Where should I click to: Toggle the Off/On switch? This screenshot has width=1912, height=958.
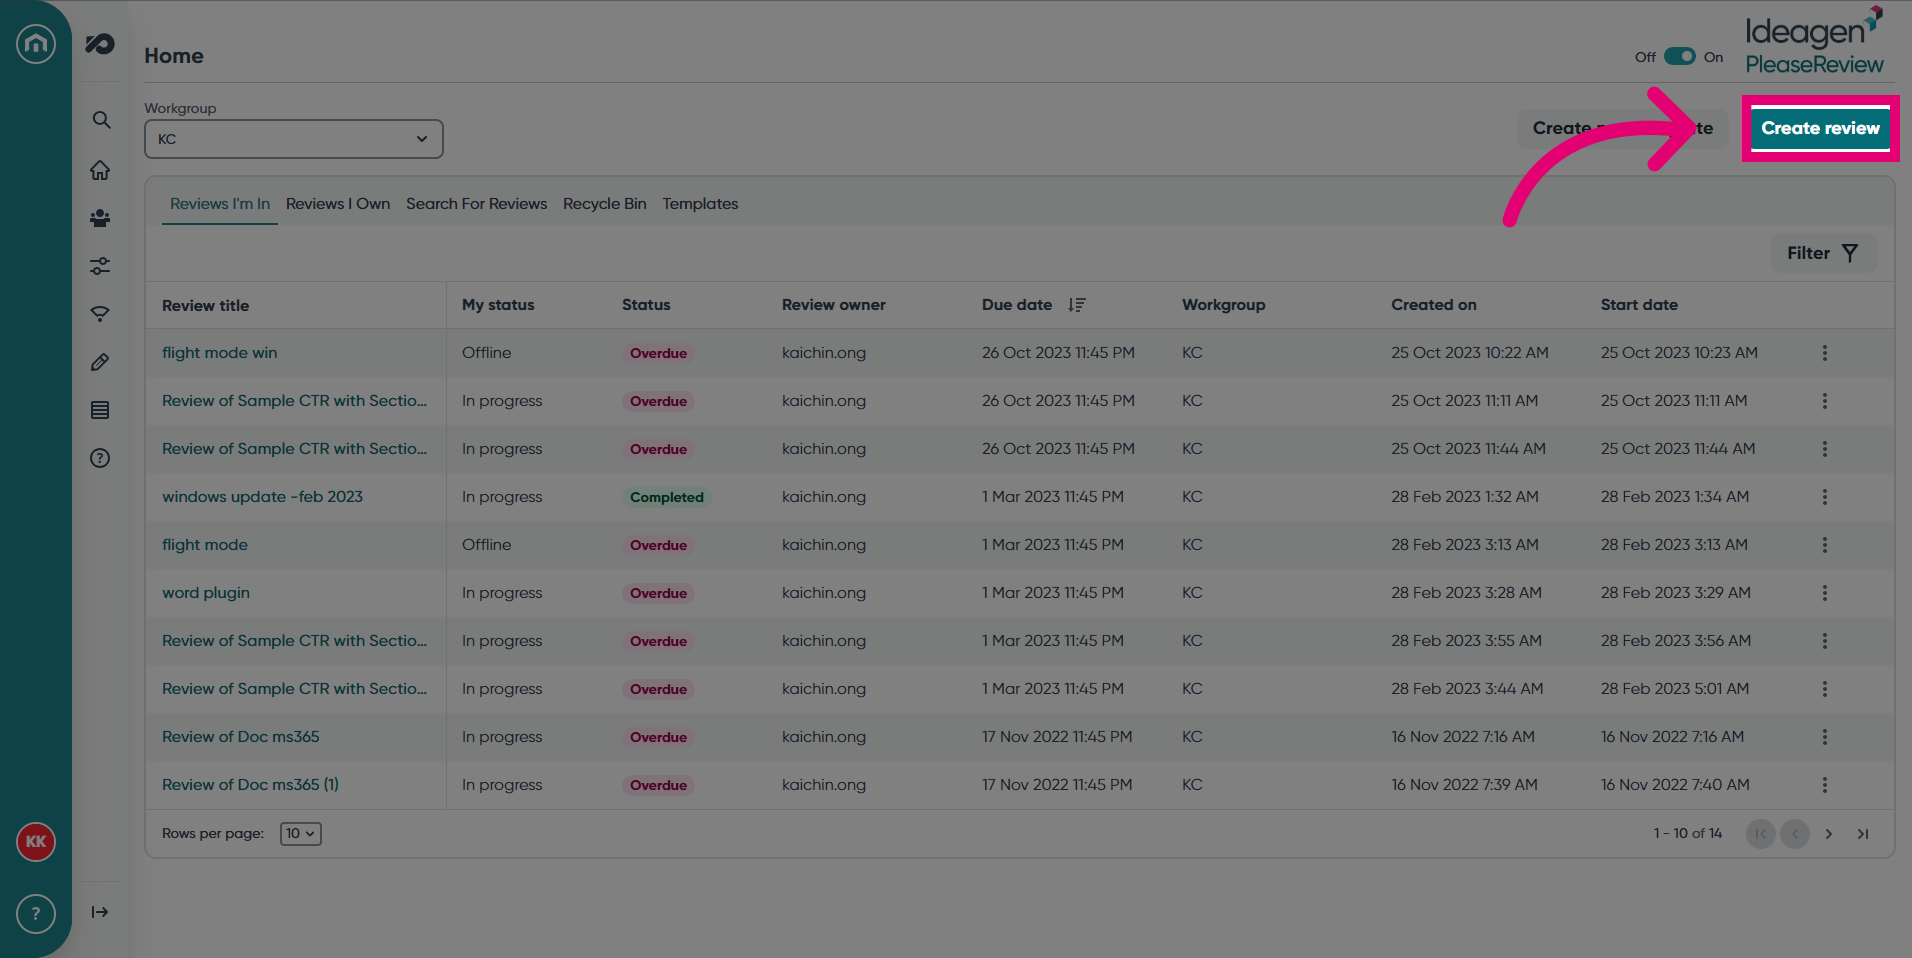(x=1680, y=56)
